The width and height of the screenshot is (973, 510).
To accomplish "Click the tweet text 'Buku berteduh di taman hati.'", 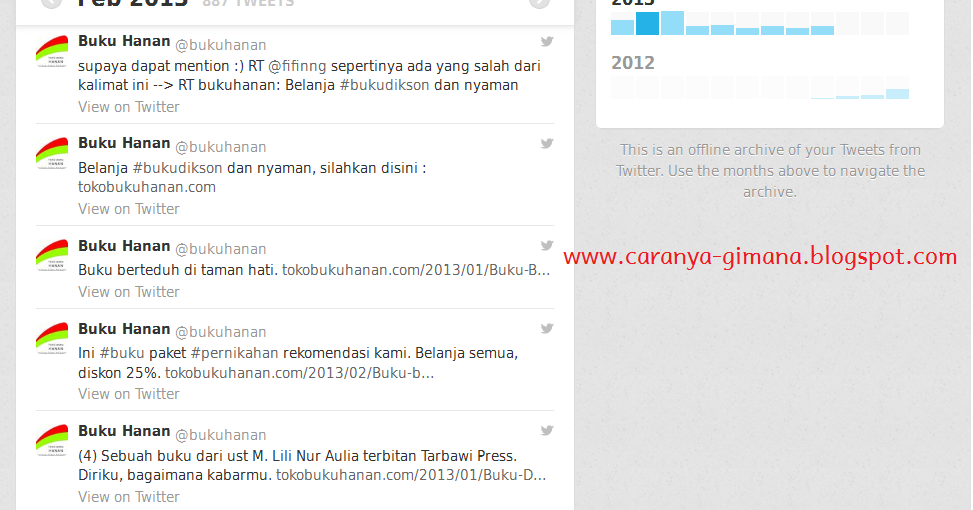I will pos(178,271).
